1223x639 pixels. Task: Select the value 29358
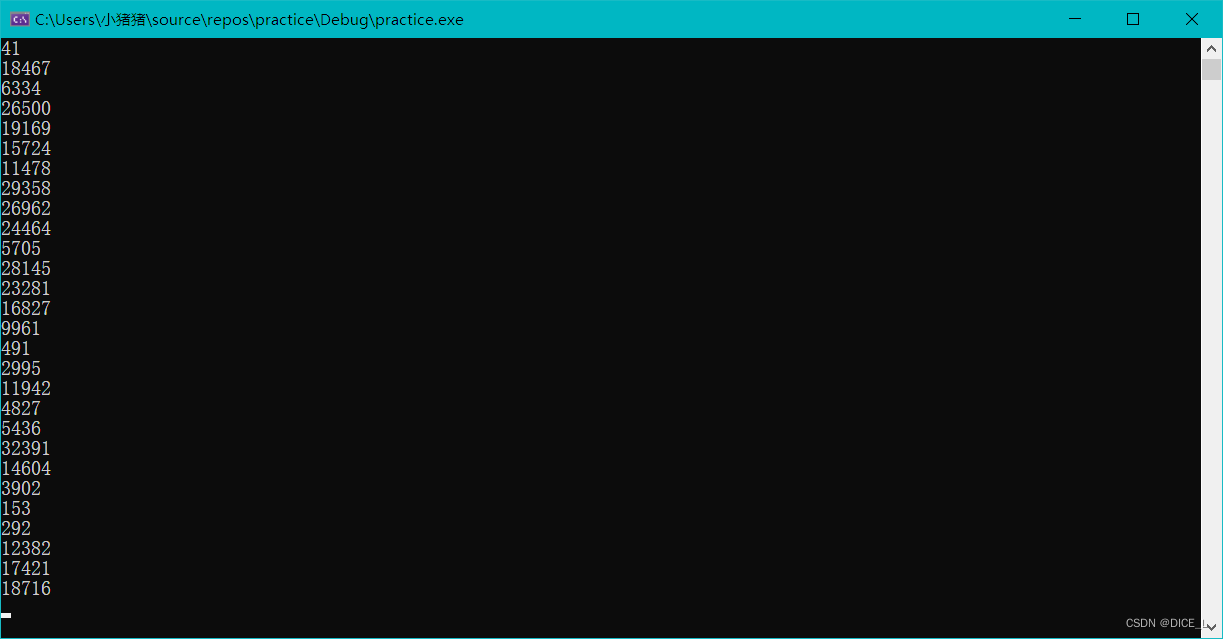(26, 189)
